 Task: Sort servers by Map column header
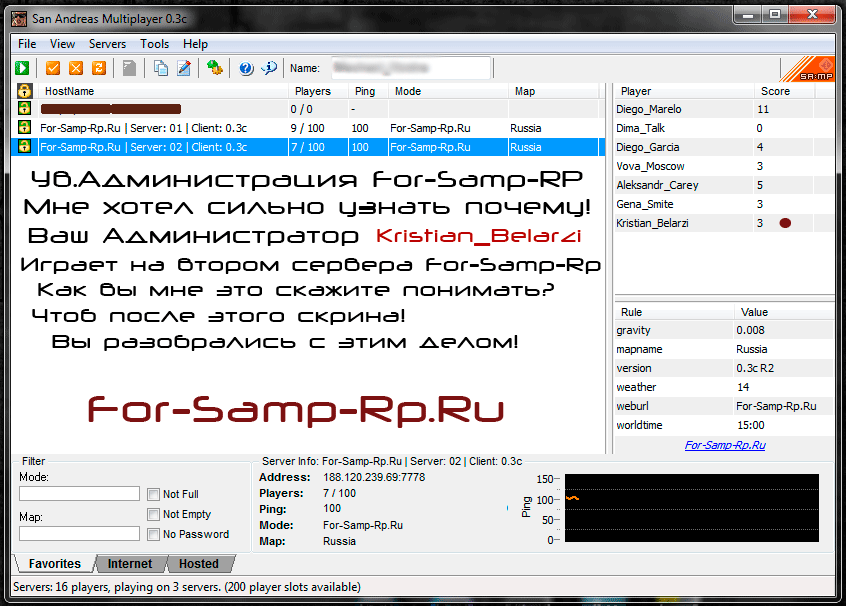[554, 91]
